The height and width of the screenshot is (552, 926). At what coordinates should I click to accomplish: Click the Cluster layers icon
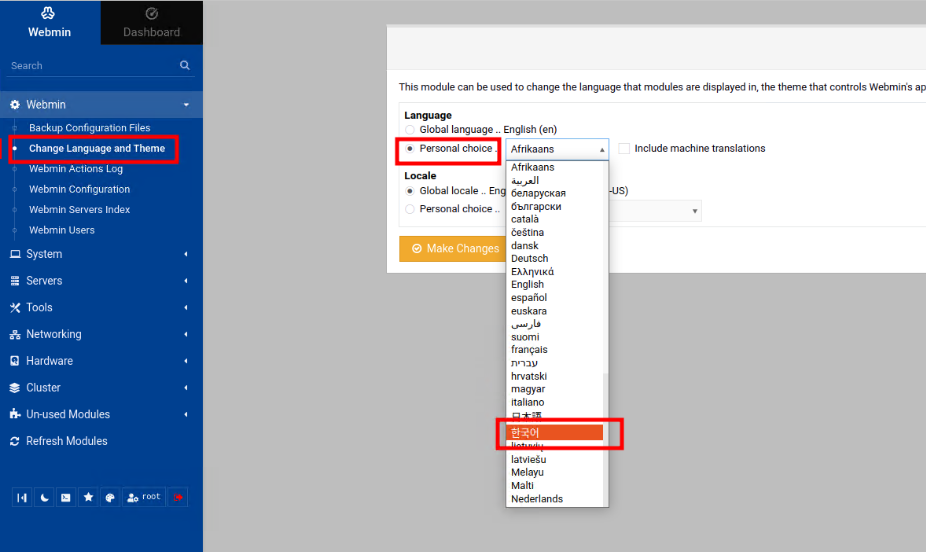click(x=15, y=388)
